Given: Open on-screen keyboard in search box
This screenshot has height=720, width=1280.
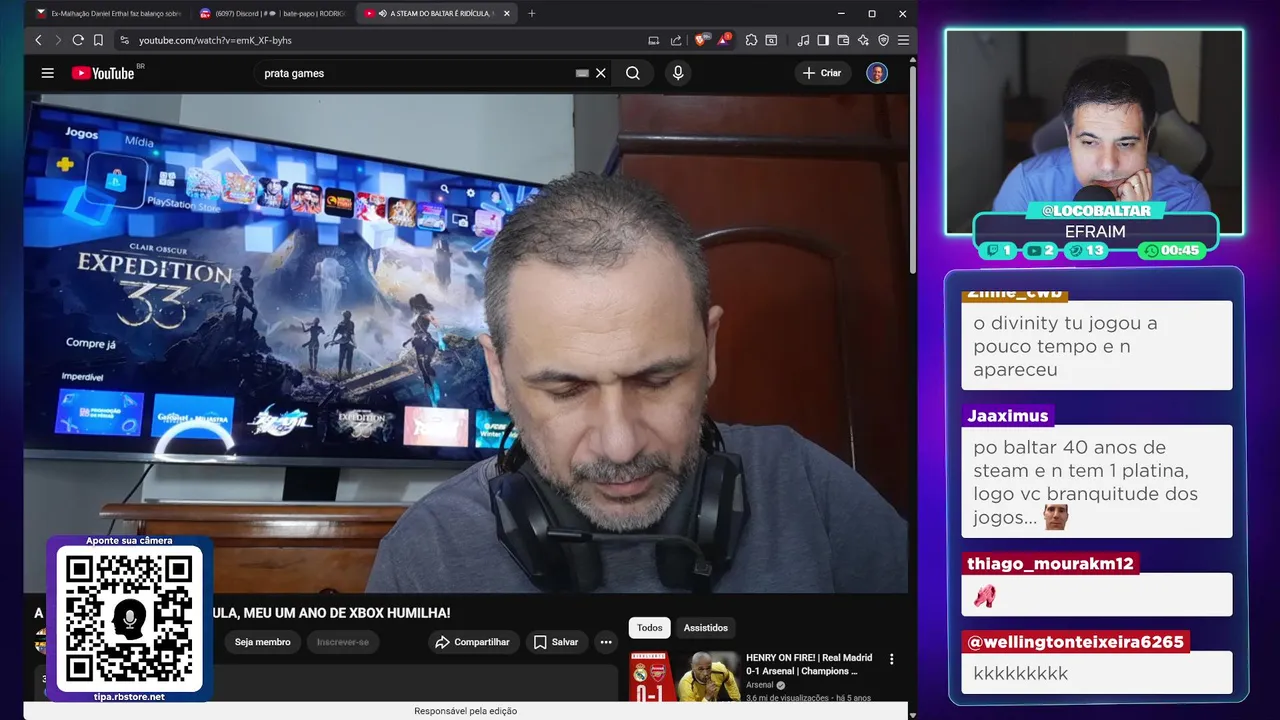Looking at the screenshot, I should click(x=582, y=73).
